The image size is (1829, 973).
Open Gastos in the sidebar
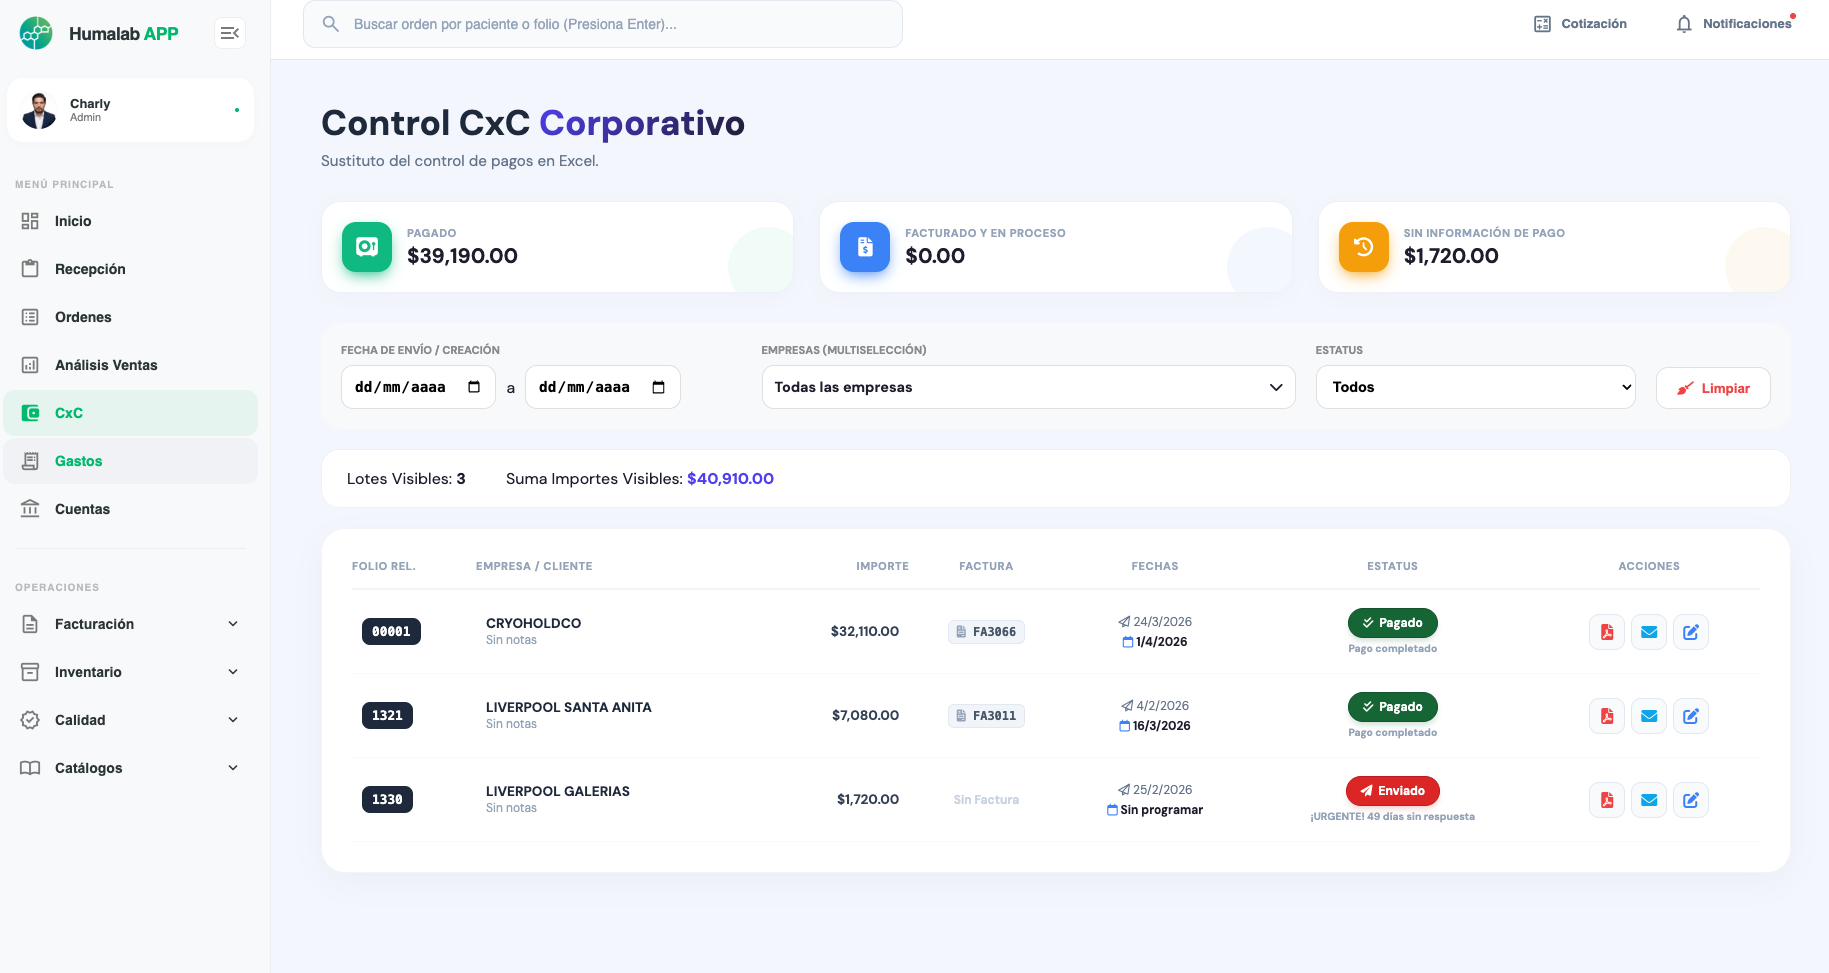coord(130,461)
